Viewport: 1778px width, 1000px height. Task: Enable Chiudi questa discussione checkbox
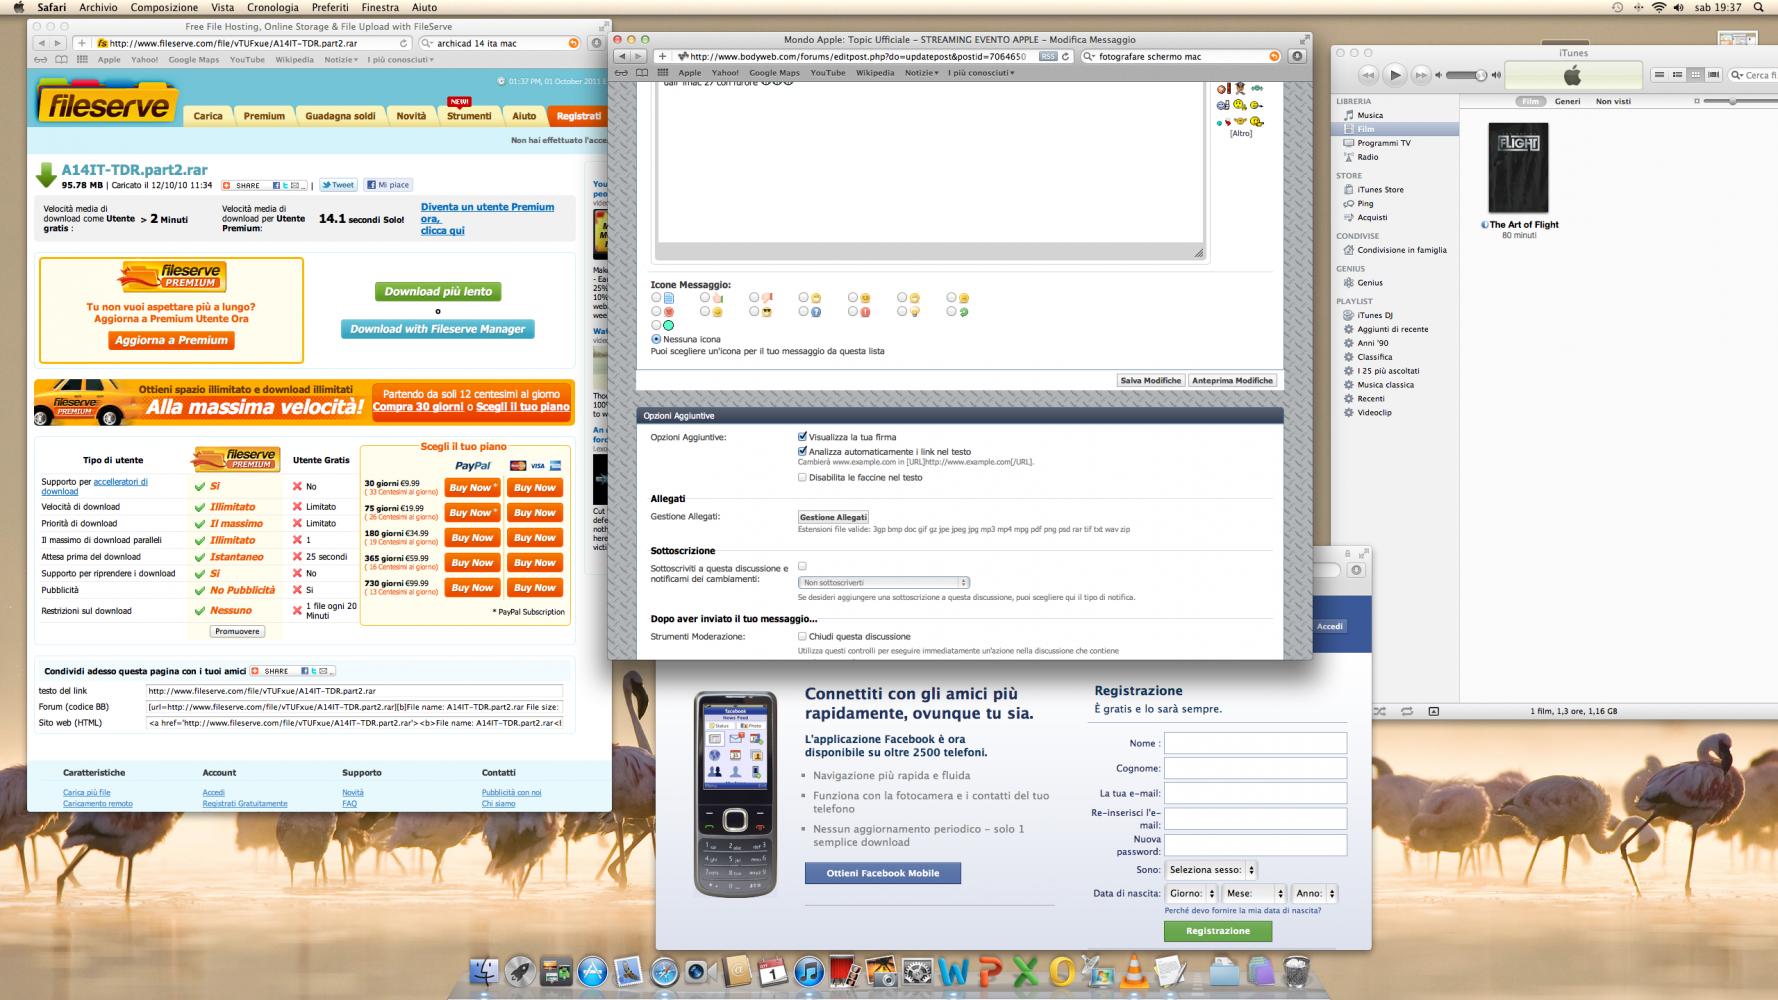pos(802,636)
